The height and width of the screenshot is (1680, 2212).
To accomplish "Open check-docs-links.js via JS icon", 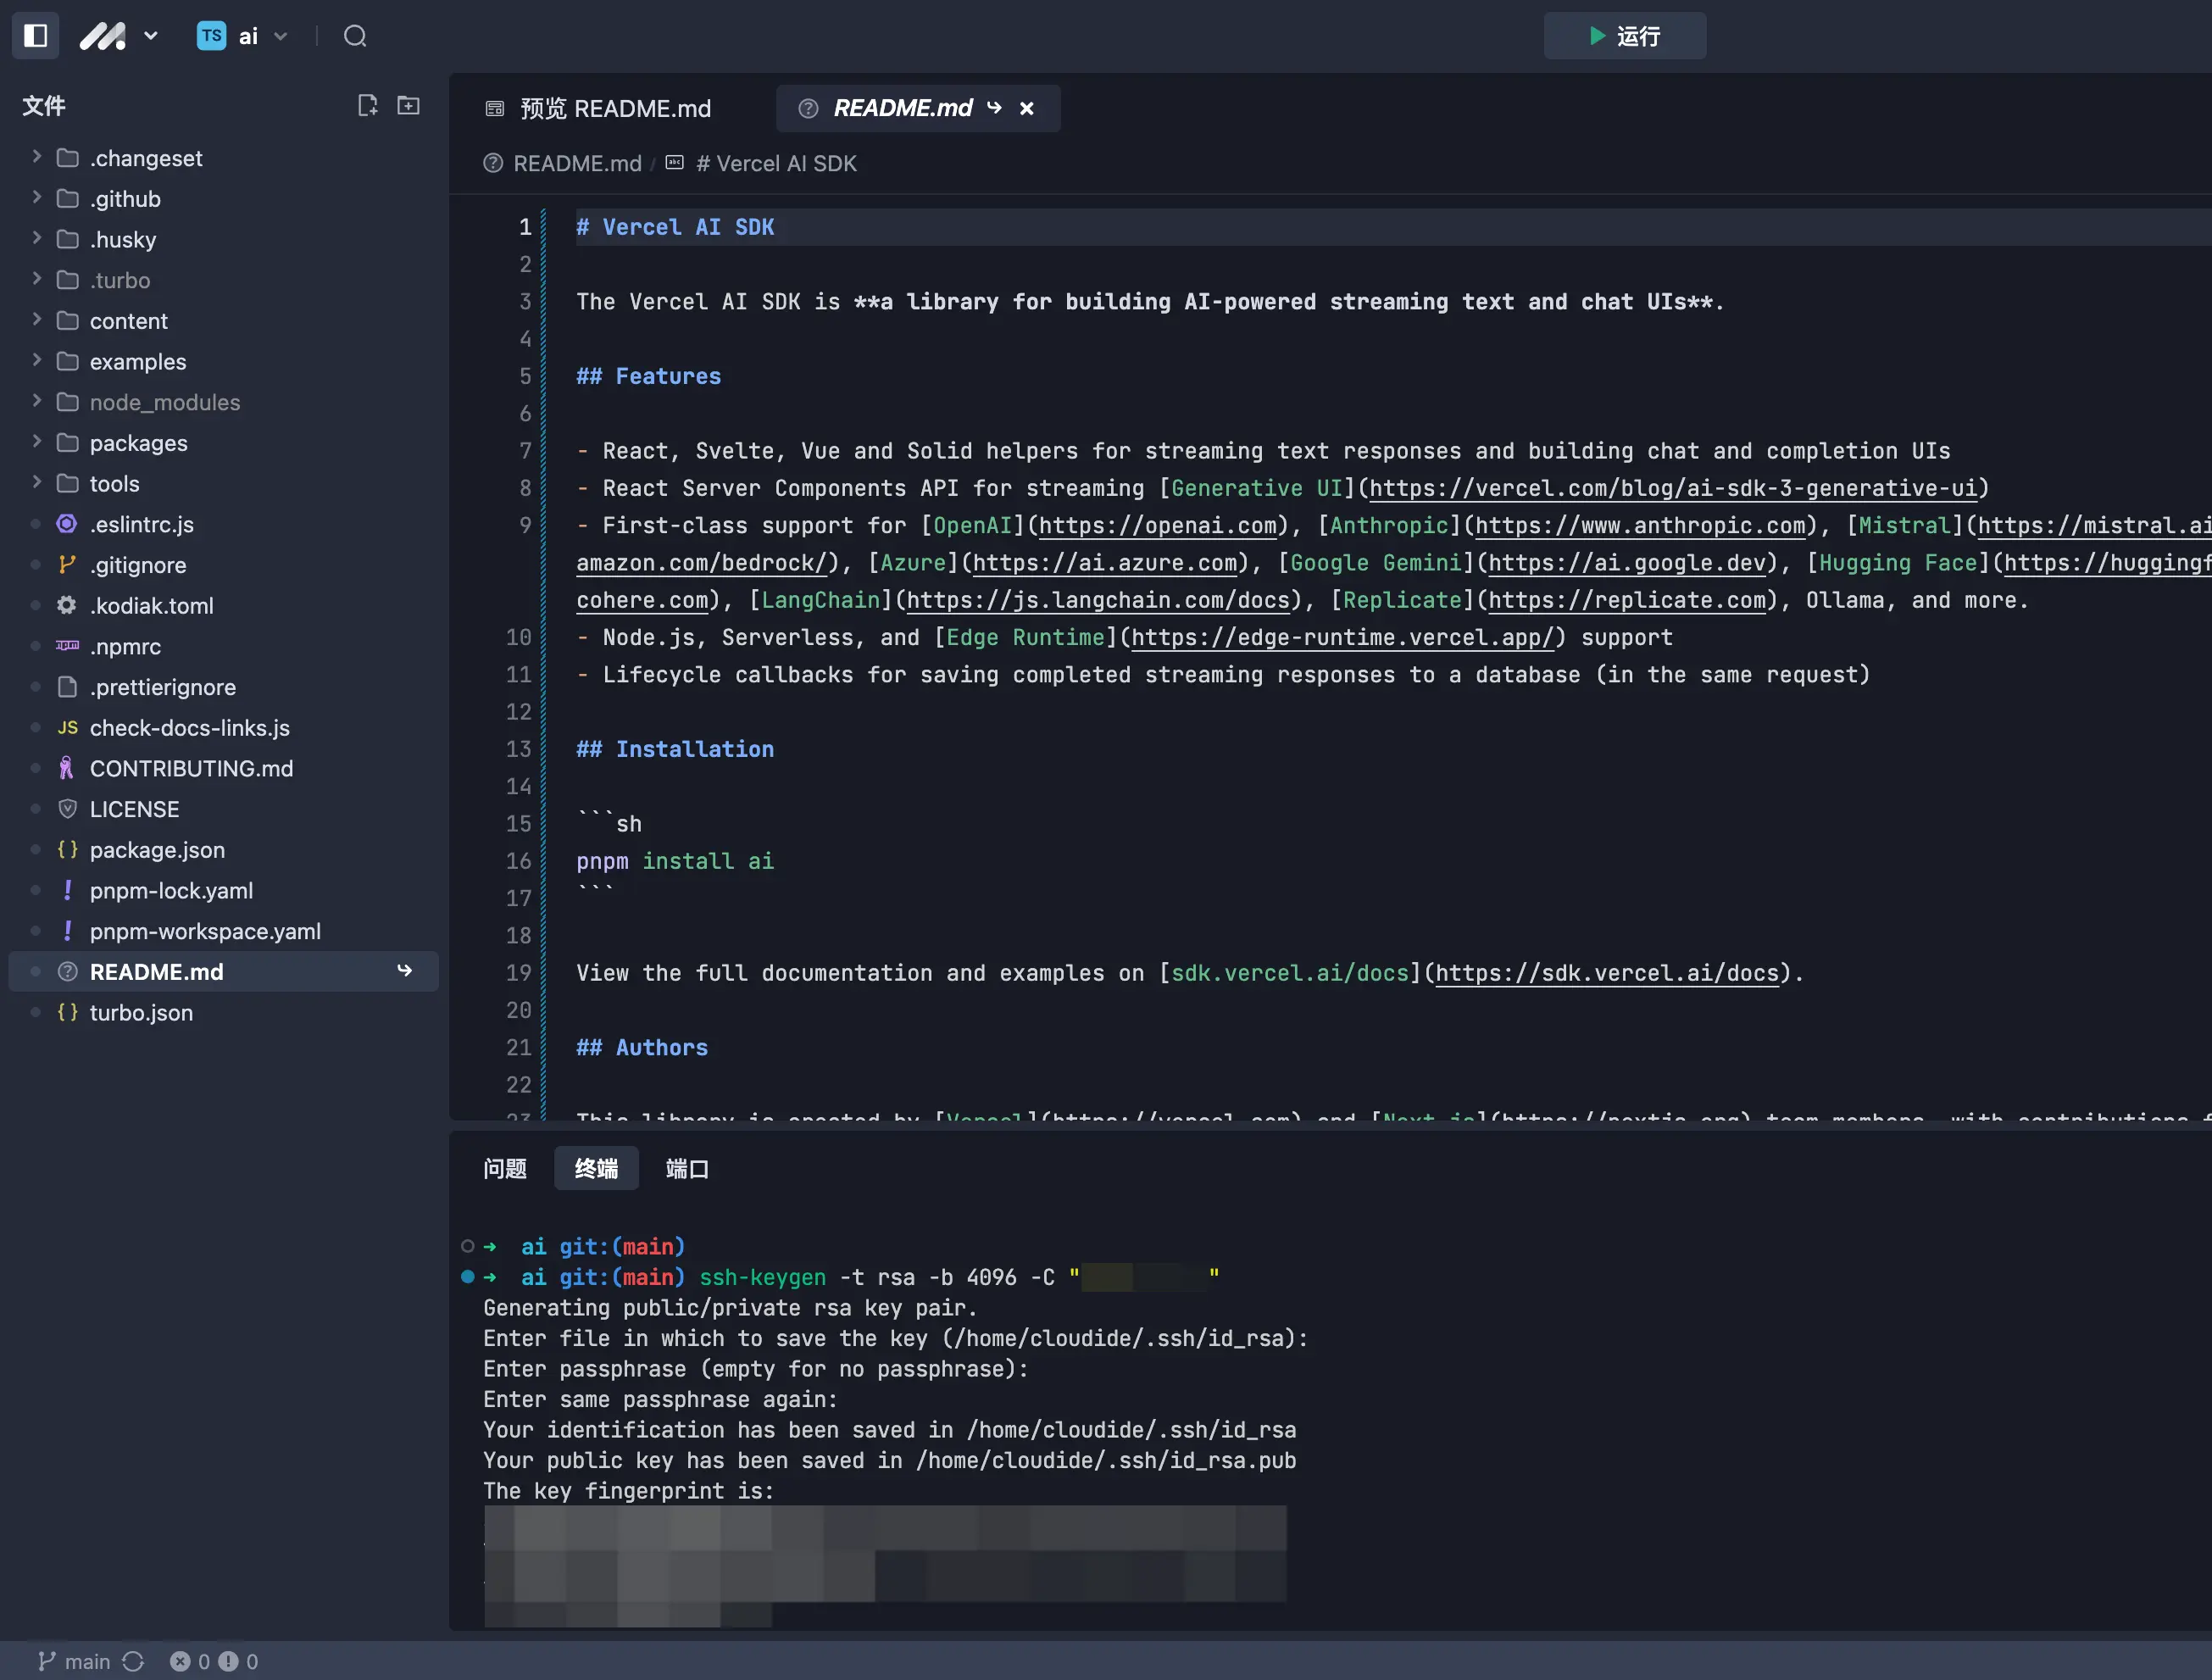I will 67,728.
